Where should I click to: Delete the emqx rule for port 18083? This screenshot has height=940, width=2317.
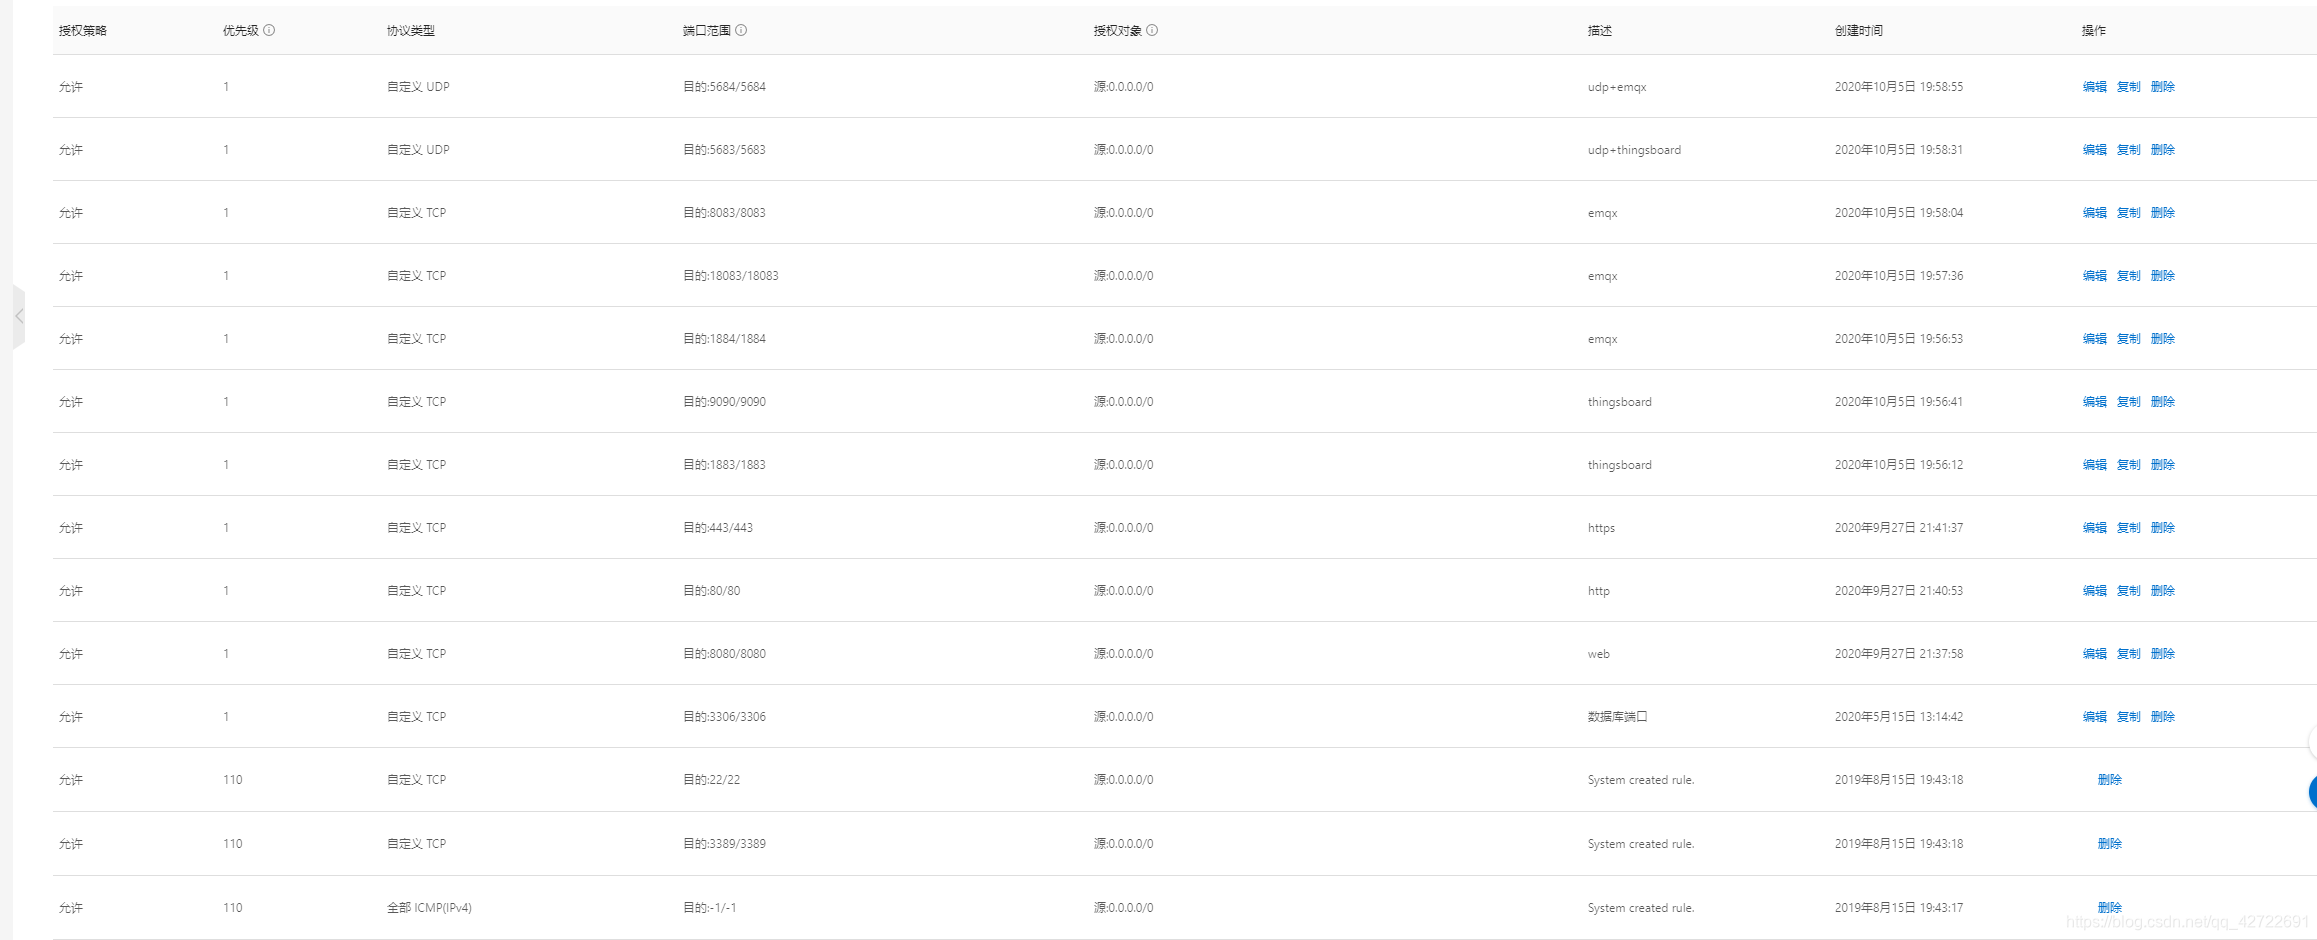2162,276
